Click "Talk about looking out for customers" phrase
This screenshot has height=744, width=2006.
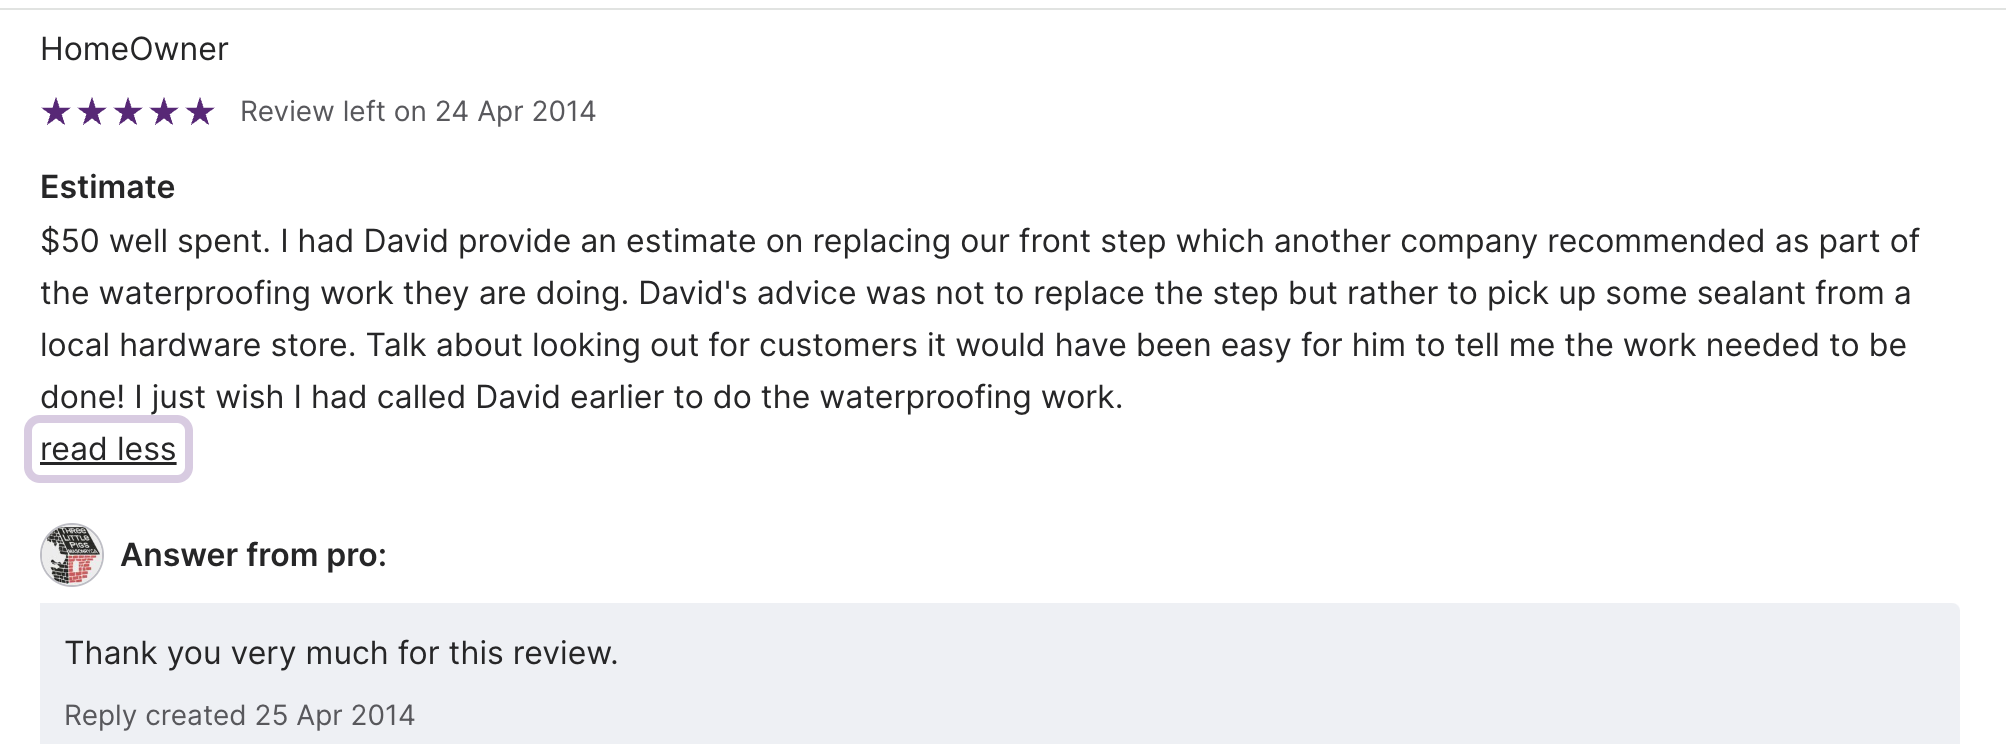click(x=641, y=345)
